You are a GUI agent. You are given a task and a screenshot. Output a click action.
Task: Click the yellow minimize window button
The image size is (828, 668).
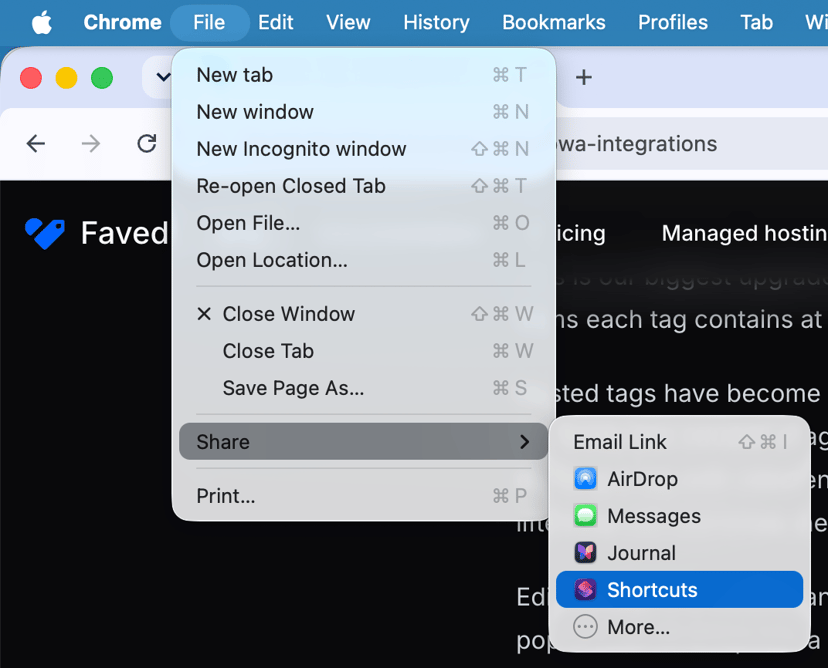coord(67,78)
